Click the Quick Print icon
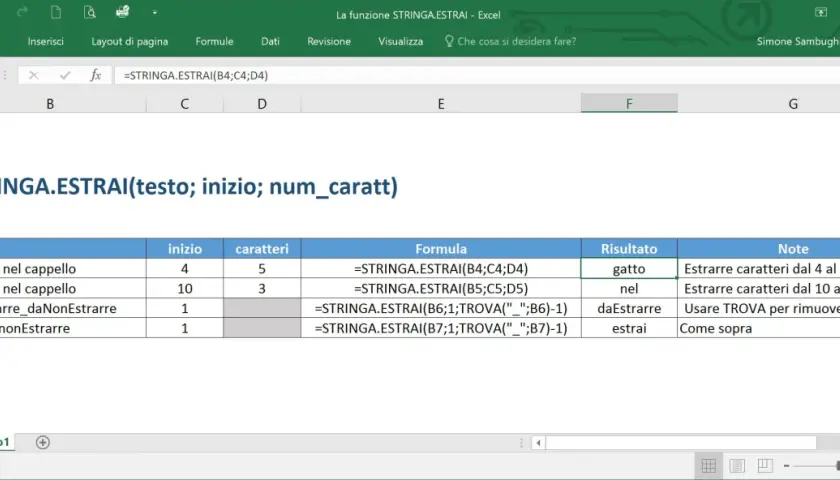Screen dimensions: 840x480 (x=123, y=11)
